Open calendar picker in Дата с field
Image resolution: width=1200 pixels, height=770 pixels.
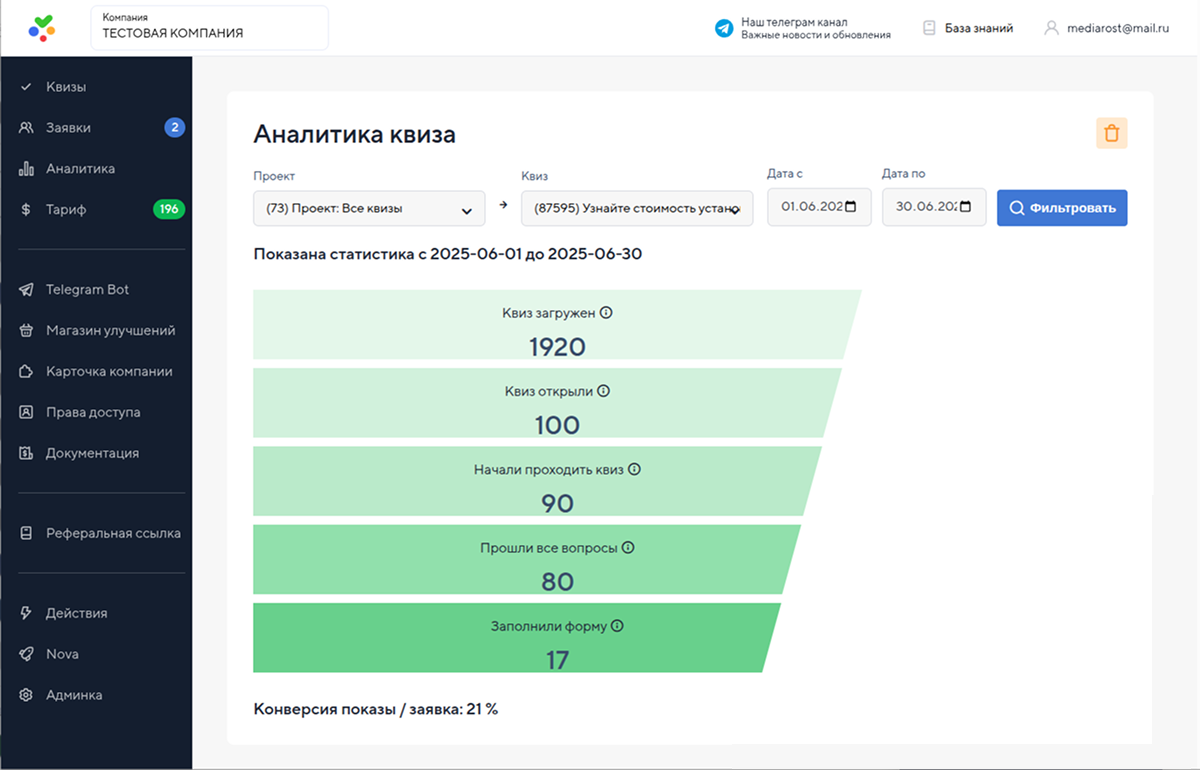(x=851, y=207)
